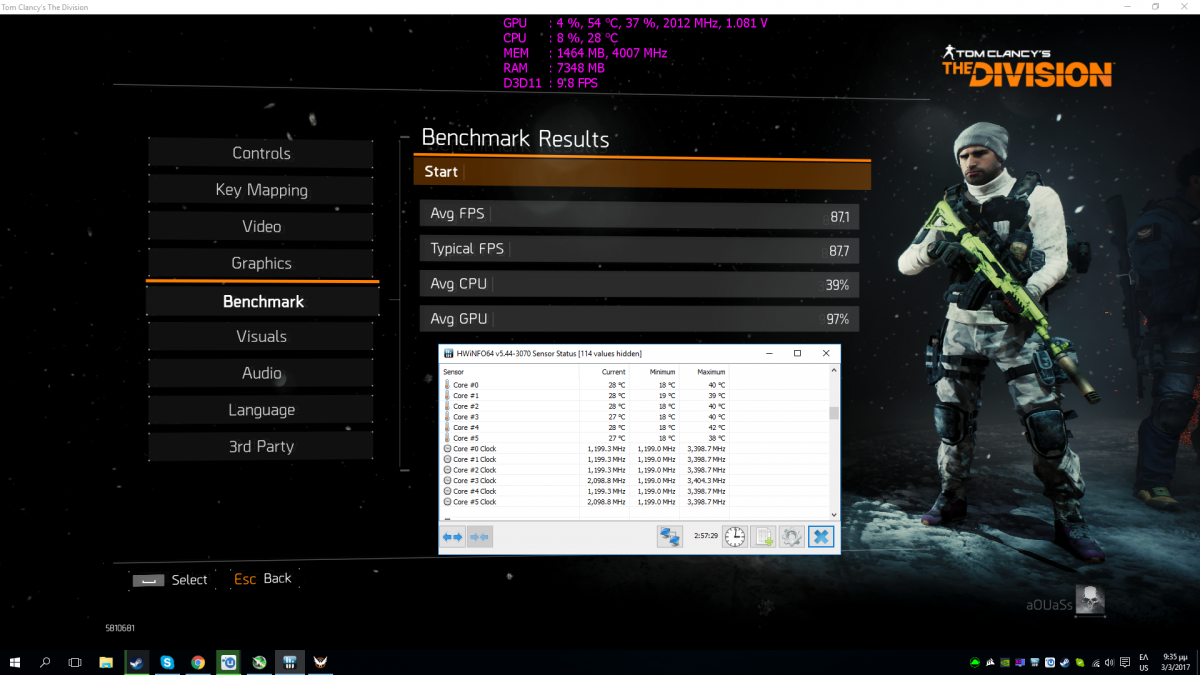Open HWiNFO remote network monitoring icon
This screenshot has height=675, width=1200.
click(x=669, y=537)
